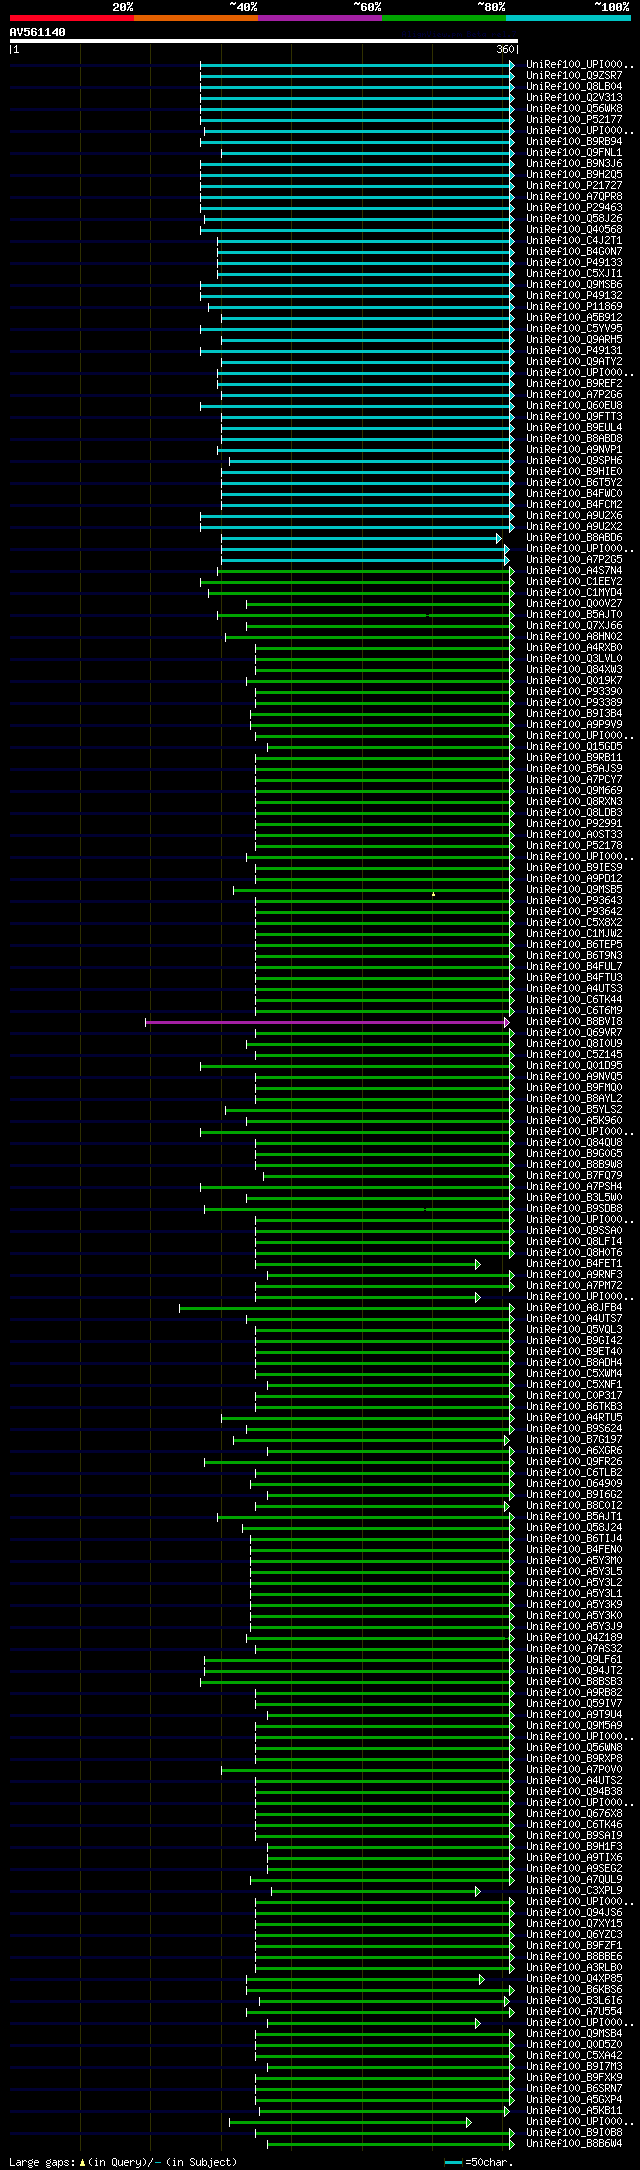Select hit label UniRef100_B7G197

574,1439
